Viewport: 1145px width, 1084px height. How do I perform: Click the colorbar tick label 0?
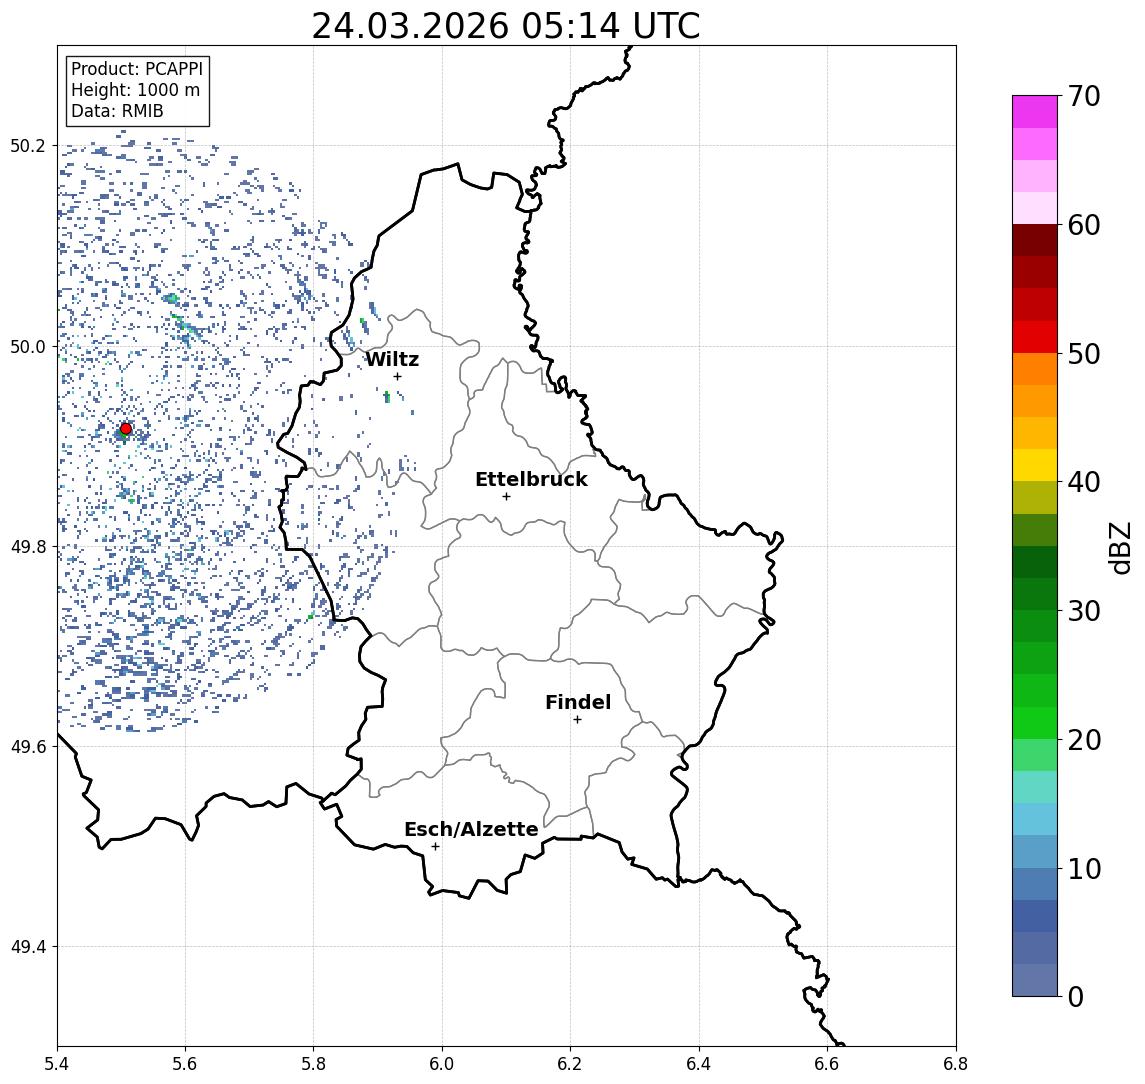pyautogui.click(x=1076, y=996)
